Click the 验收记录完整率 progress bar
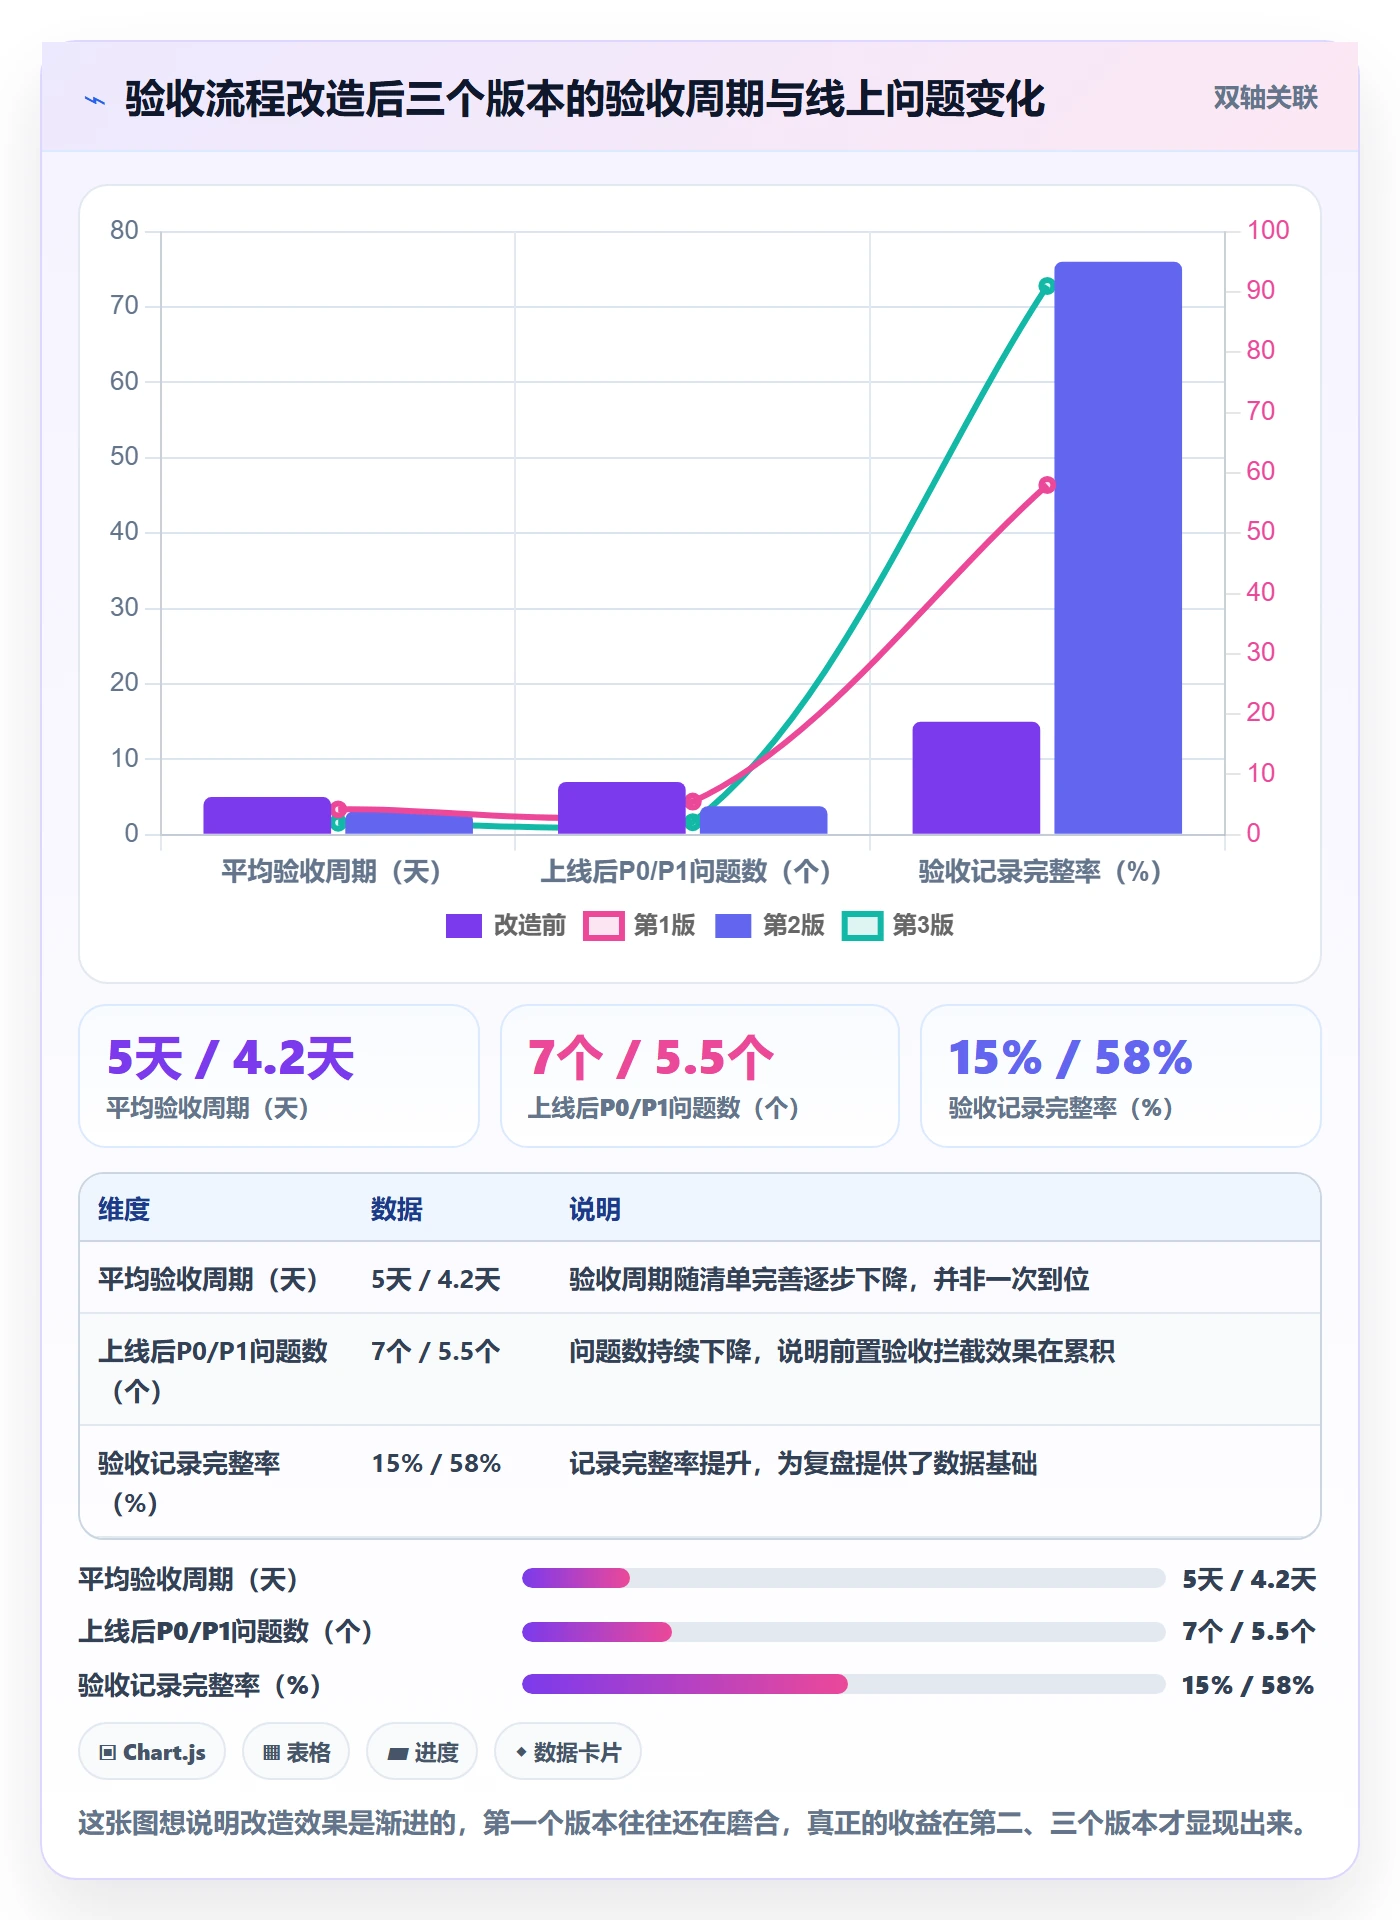The image size is (1400, 1920). pos(843,1684)
